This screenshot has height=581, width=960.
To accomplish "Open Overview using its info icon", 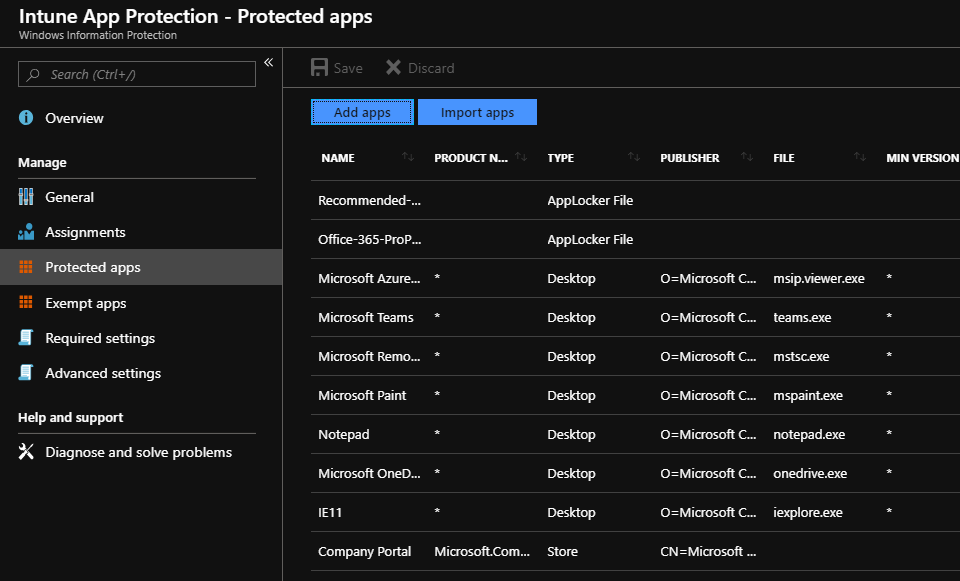I will (x=25, y=118).
